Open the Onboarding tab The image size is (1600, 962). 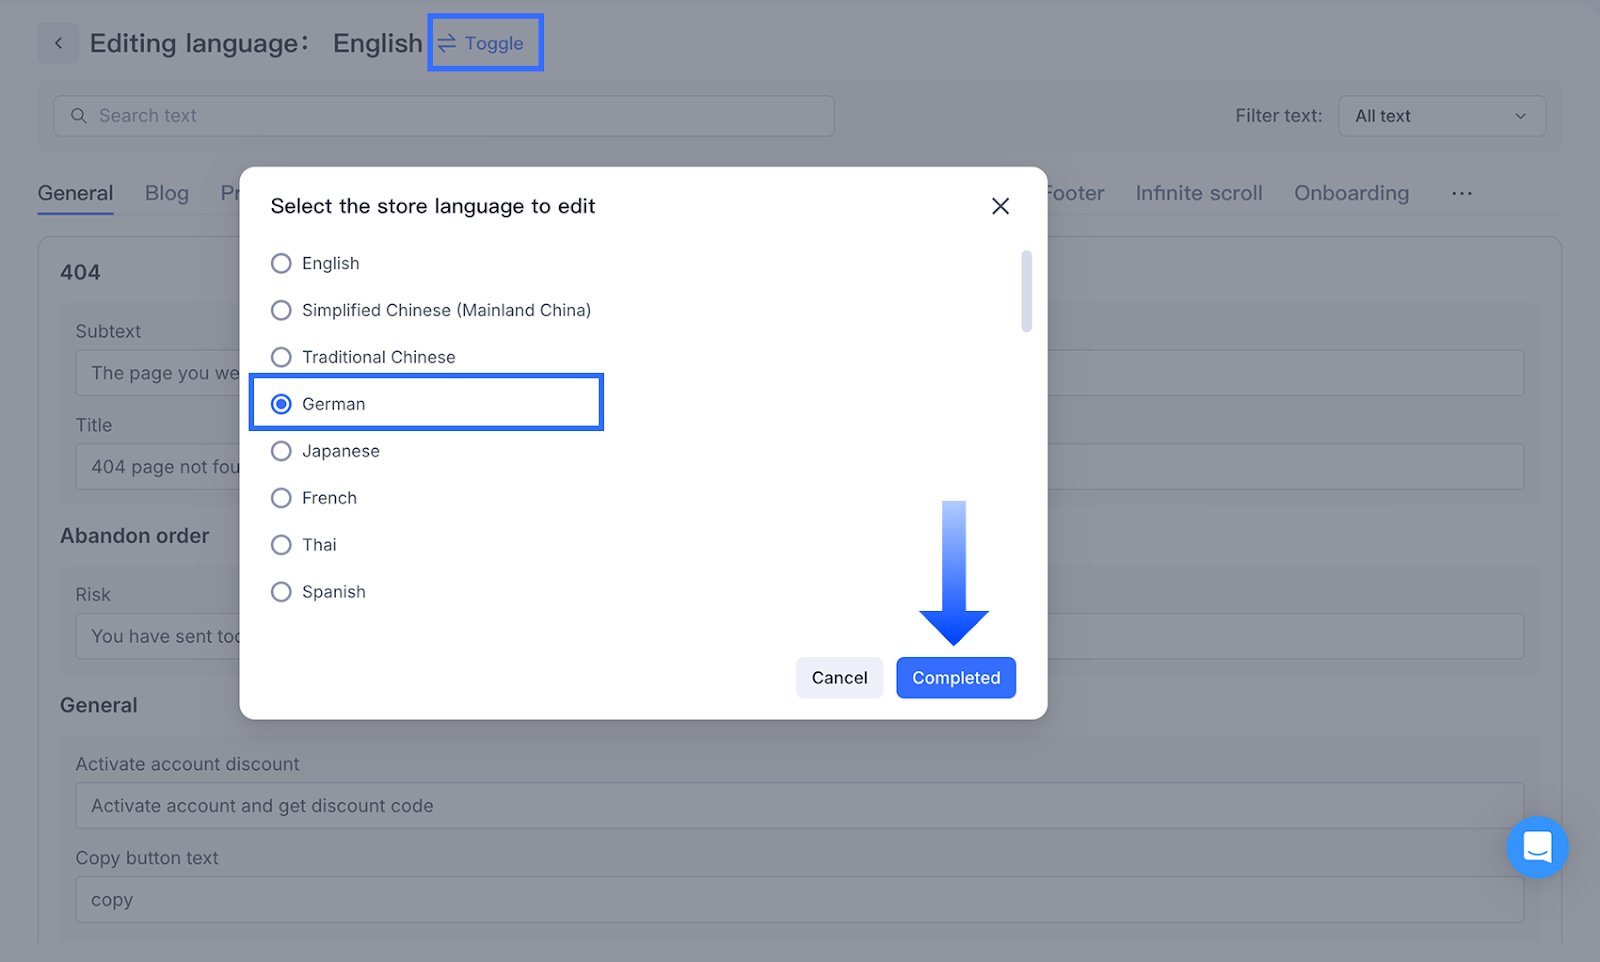coord(1351,193)
